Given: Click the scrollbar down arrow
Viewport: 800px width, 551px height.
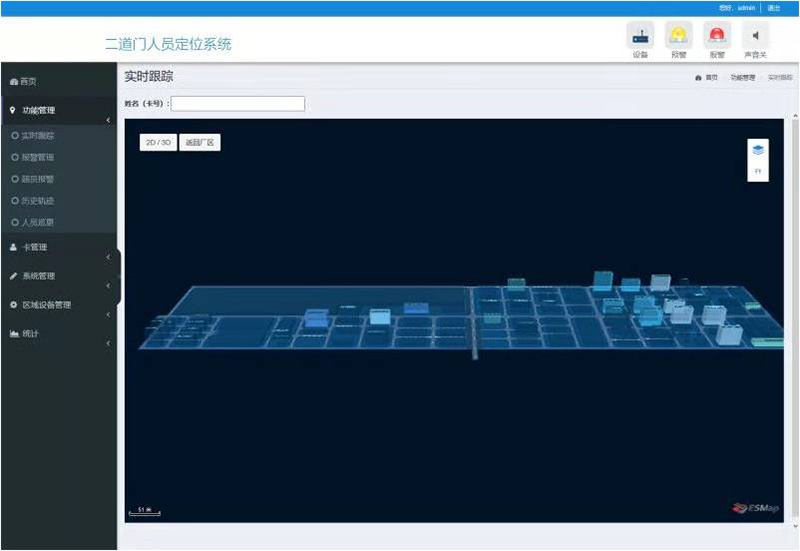Looking at the screenshot, I should 795,526.
